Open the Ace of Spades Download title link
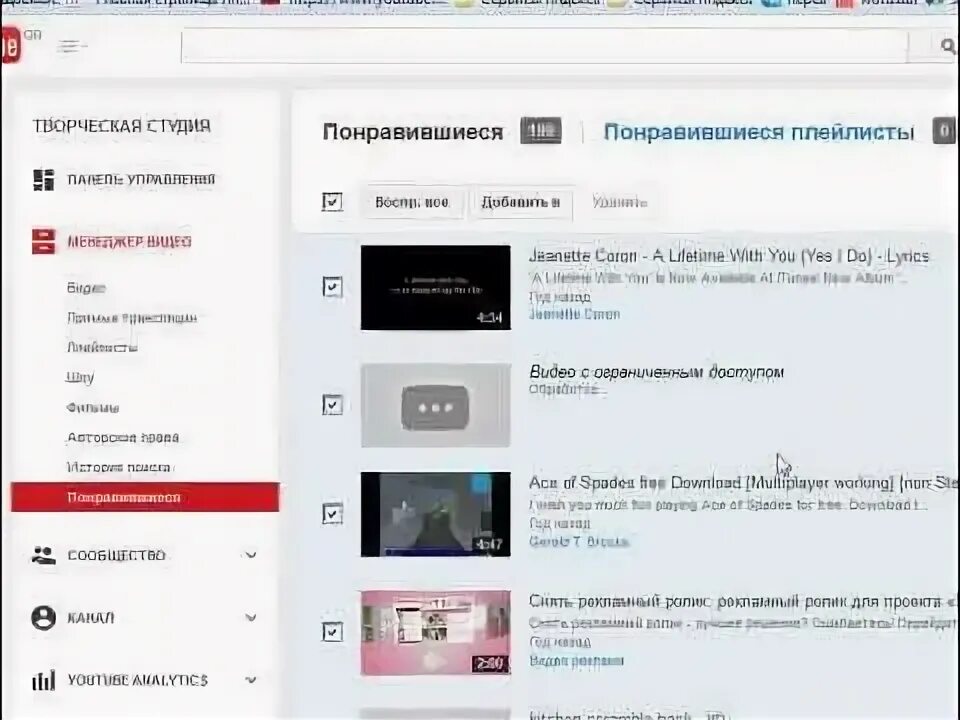Screen dimensions: 960x720 point(743,484)
